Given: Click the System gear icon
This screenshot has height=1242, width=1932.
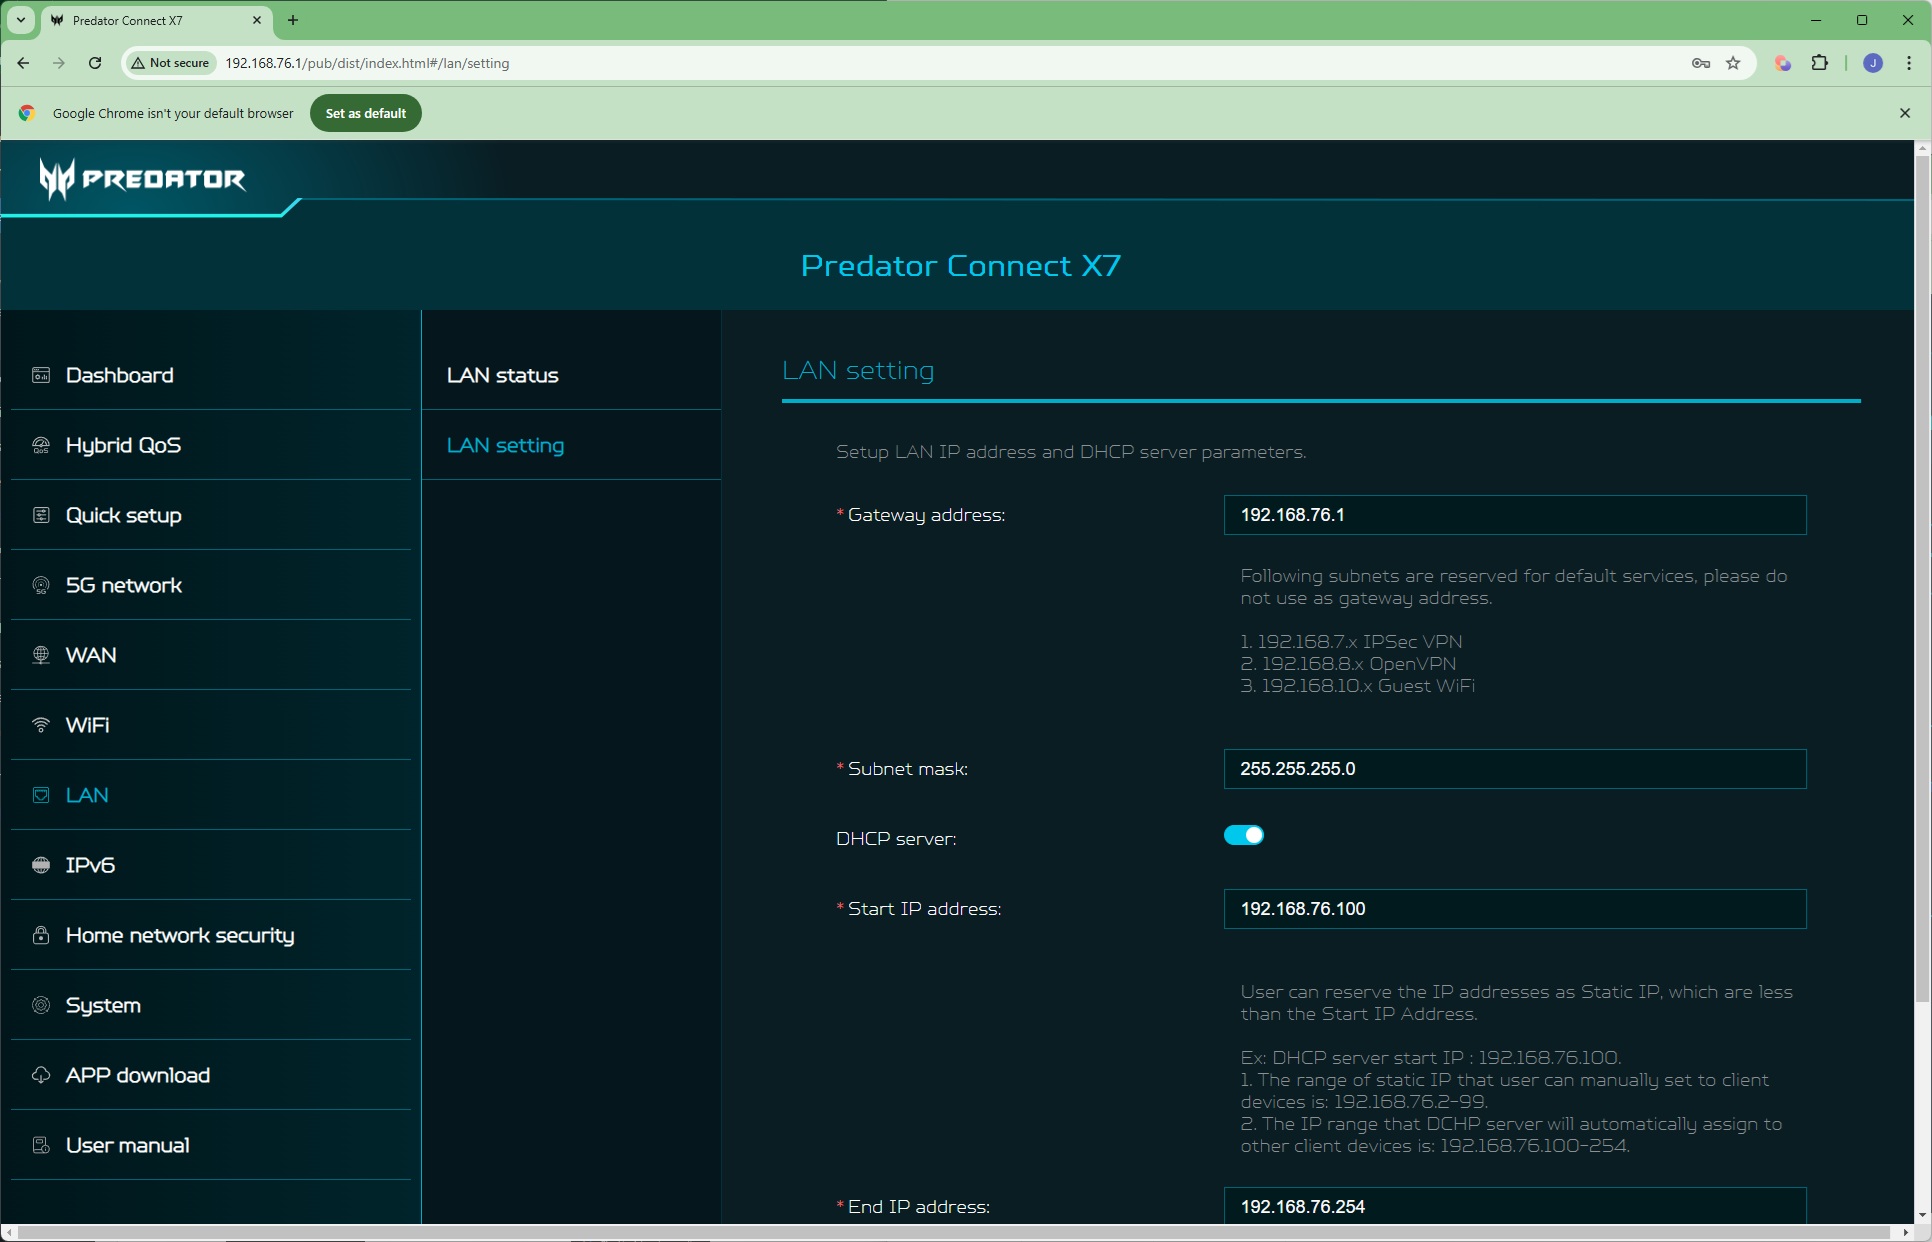Looking at the screenshot, I should [41, 1005].
